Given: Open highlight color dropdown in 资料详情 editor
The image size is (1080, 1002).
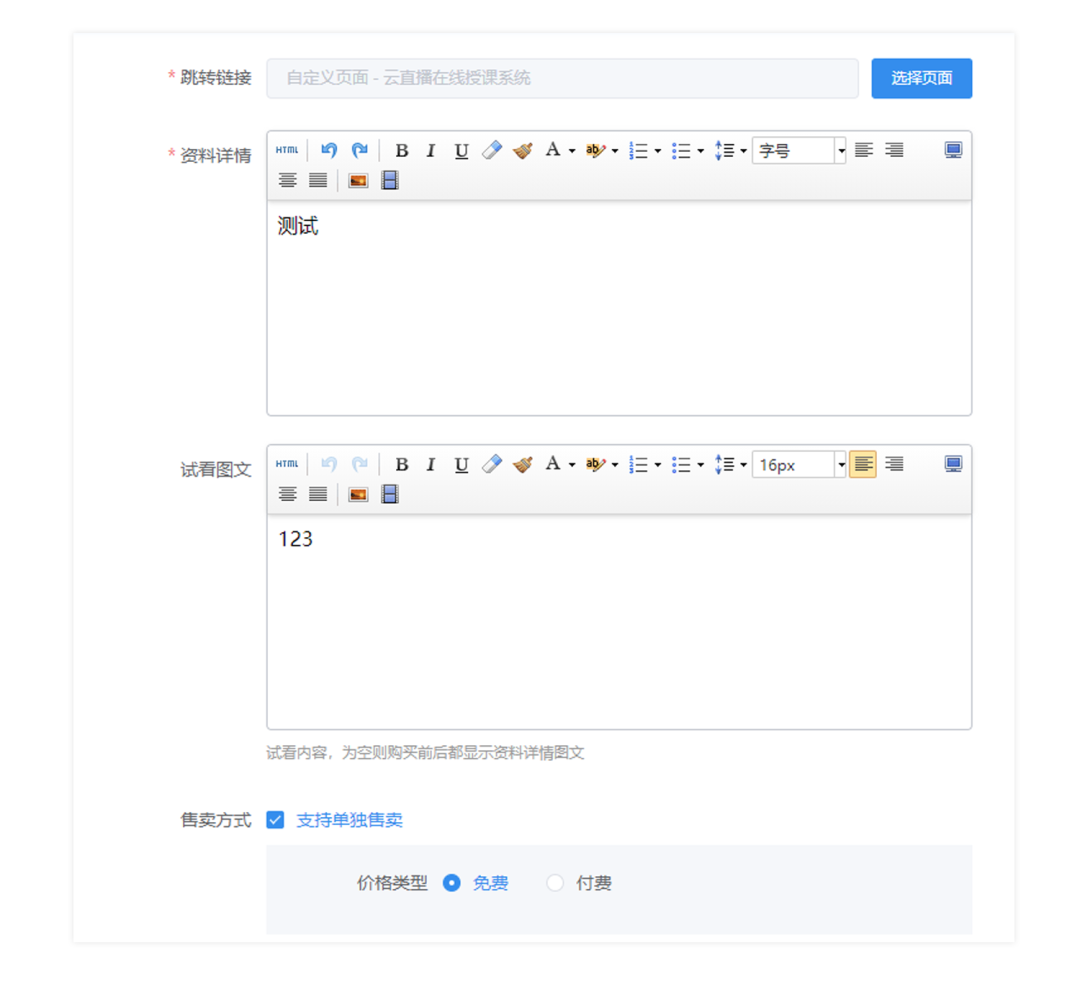Looking at the screenshot, I should [615, 151].
